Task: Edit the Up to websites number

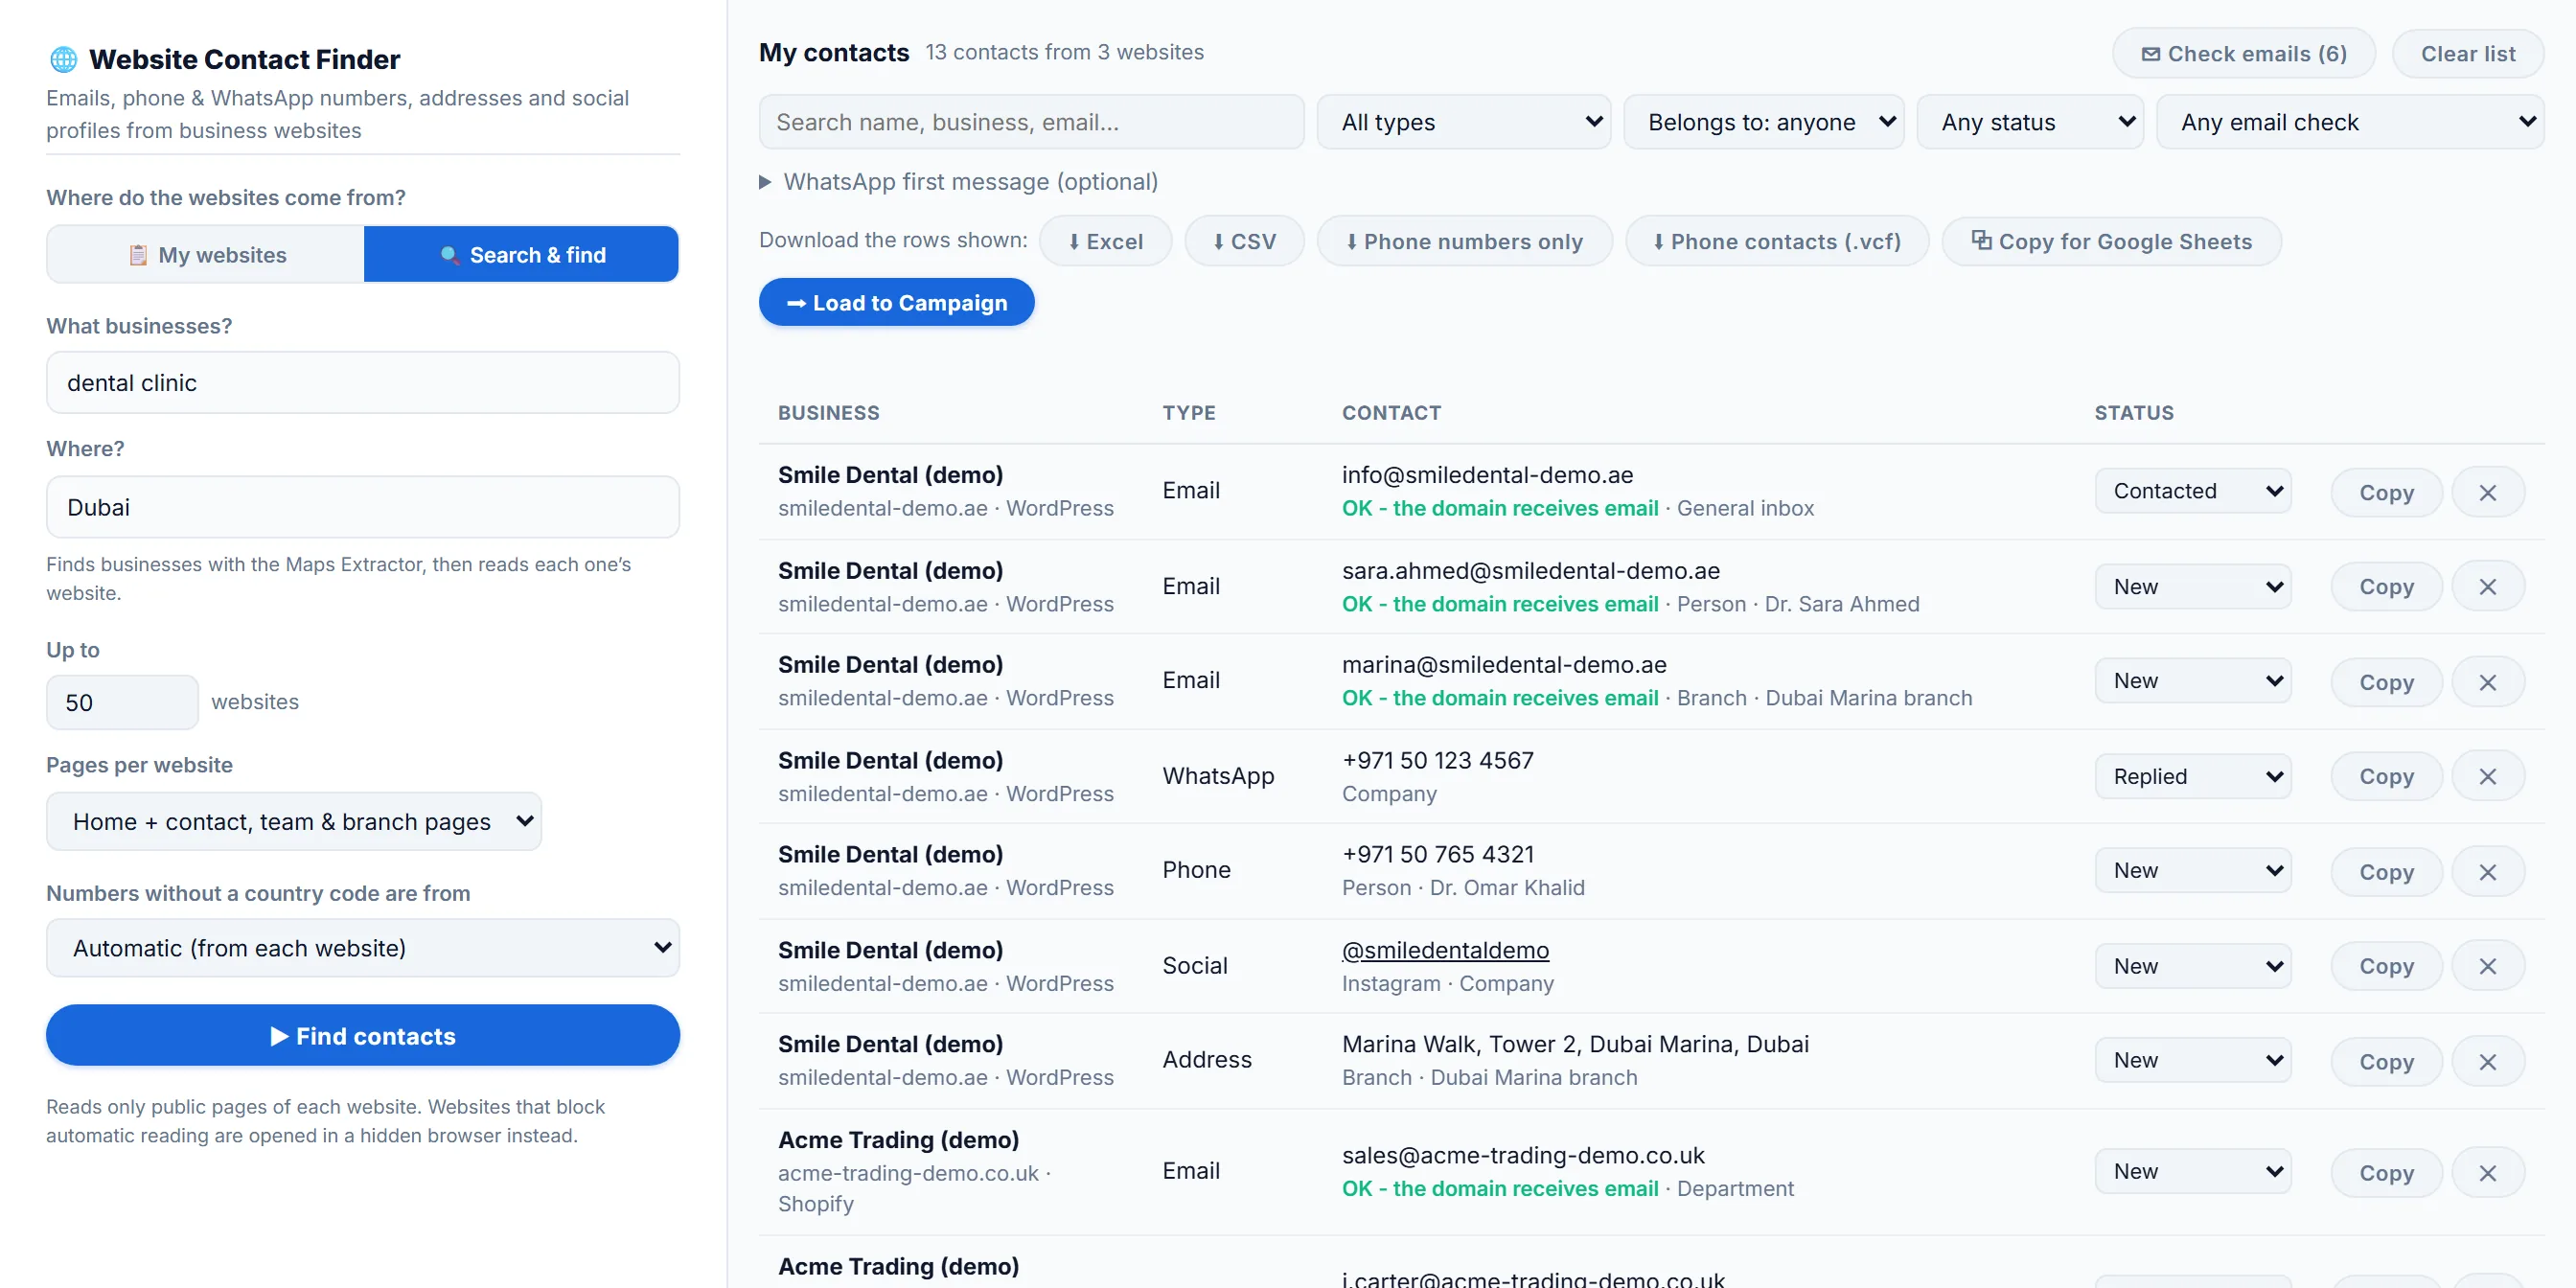Action: pos(122,702)
